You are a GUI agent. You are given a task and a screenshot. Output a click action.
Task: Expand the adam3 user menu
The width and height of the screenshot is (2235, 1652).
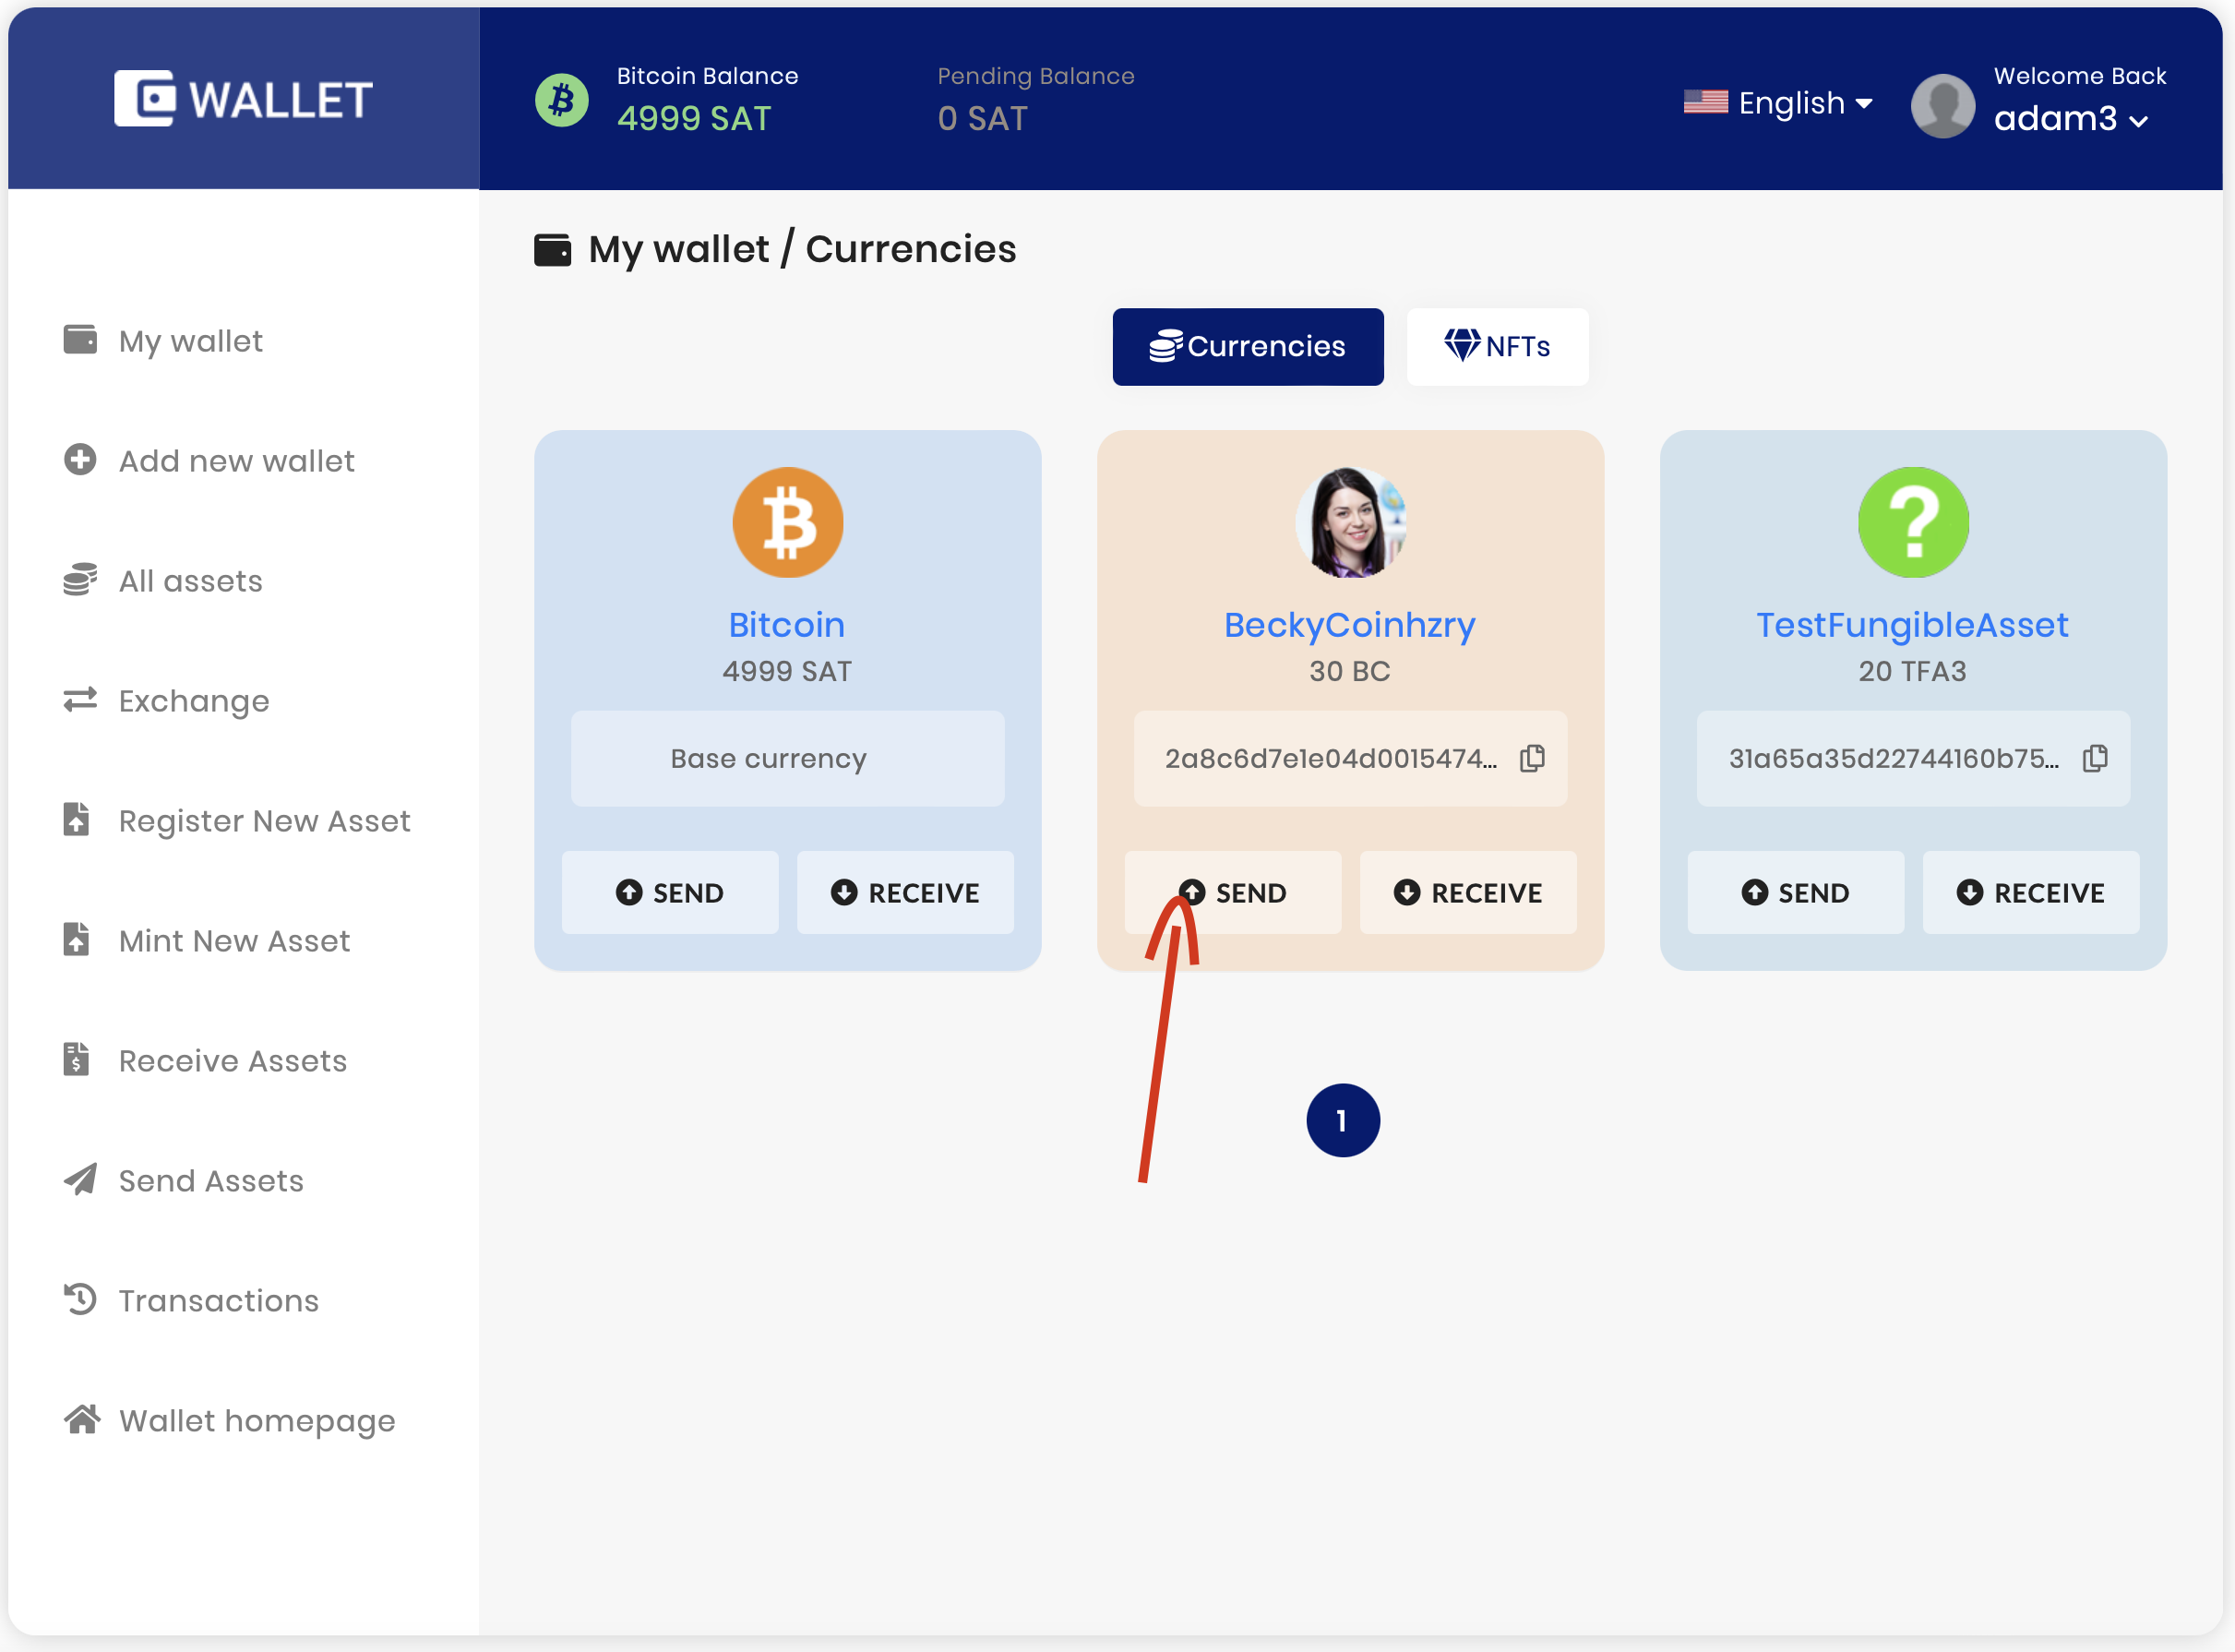(x=2070, y=119)
